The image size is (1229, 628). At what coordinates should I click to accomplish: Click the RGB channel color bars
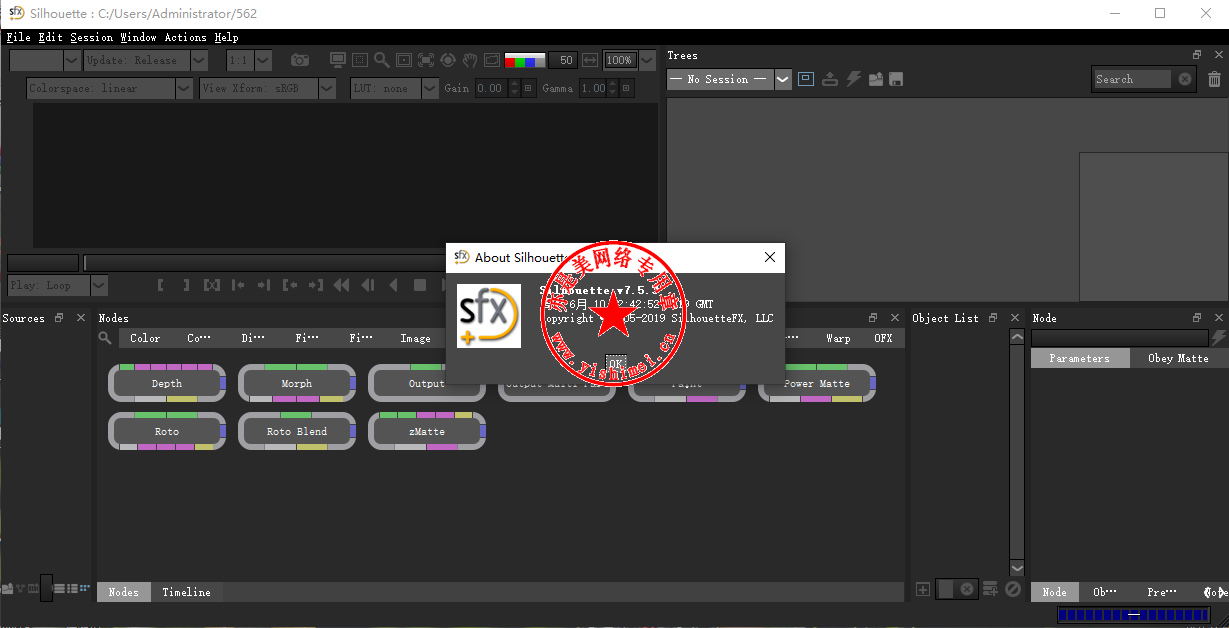click(525, 60)
